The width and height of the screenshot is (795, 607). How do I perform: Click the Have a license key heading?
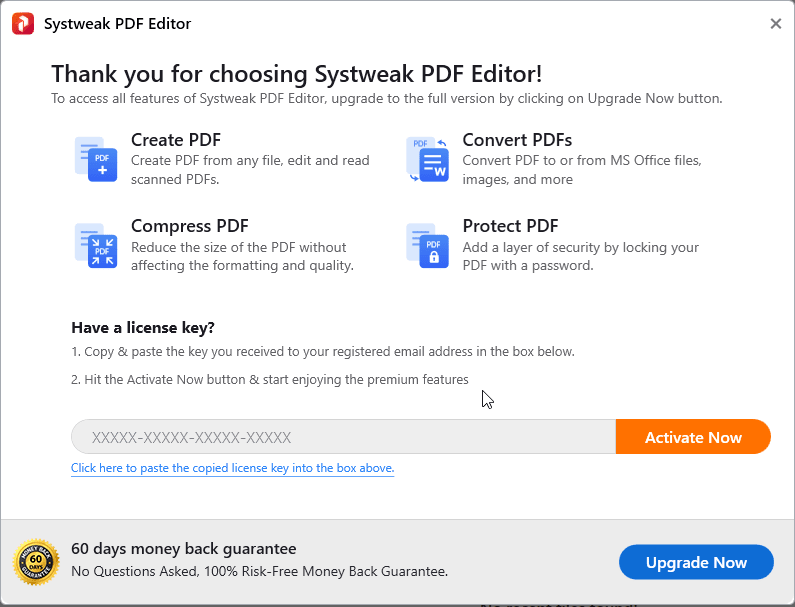[143, 328]
